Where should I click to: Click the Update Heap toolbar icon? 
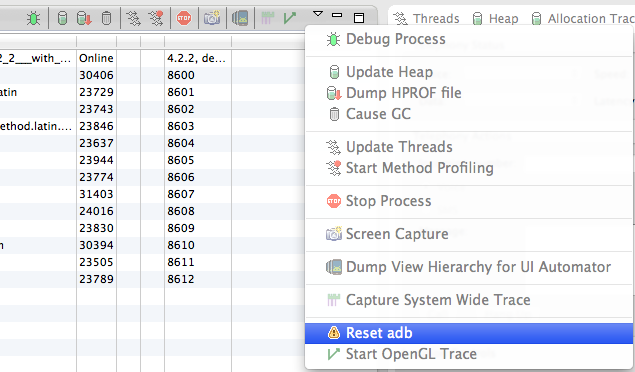pos(62,18)
